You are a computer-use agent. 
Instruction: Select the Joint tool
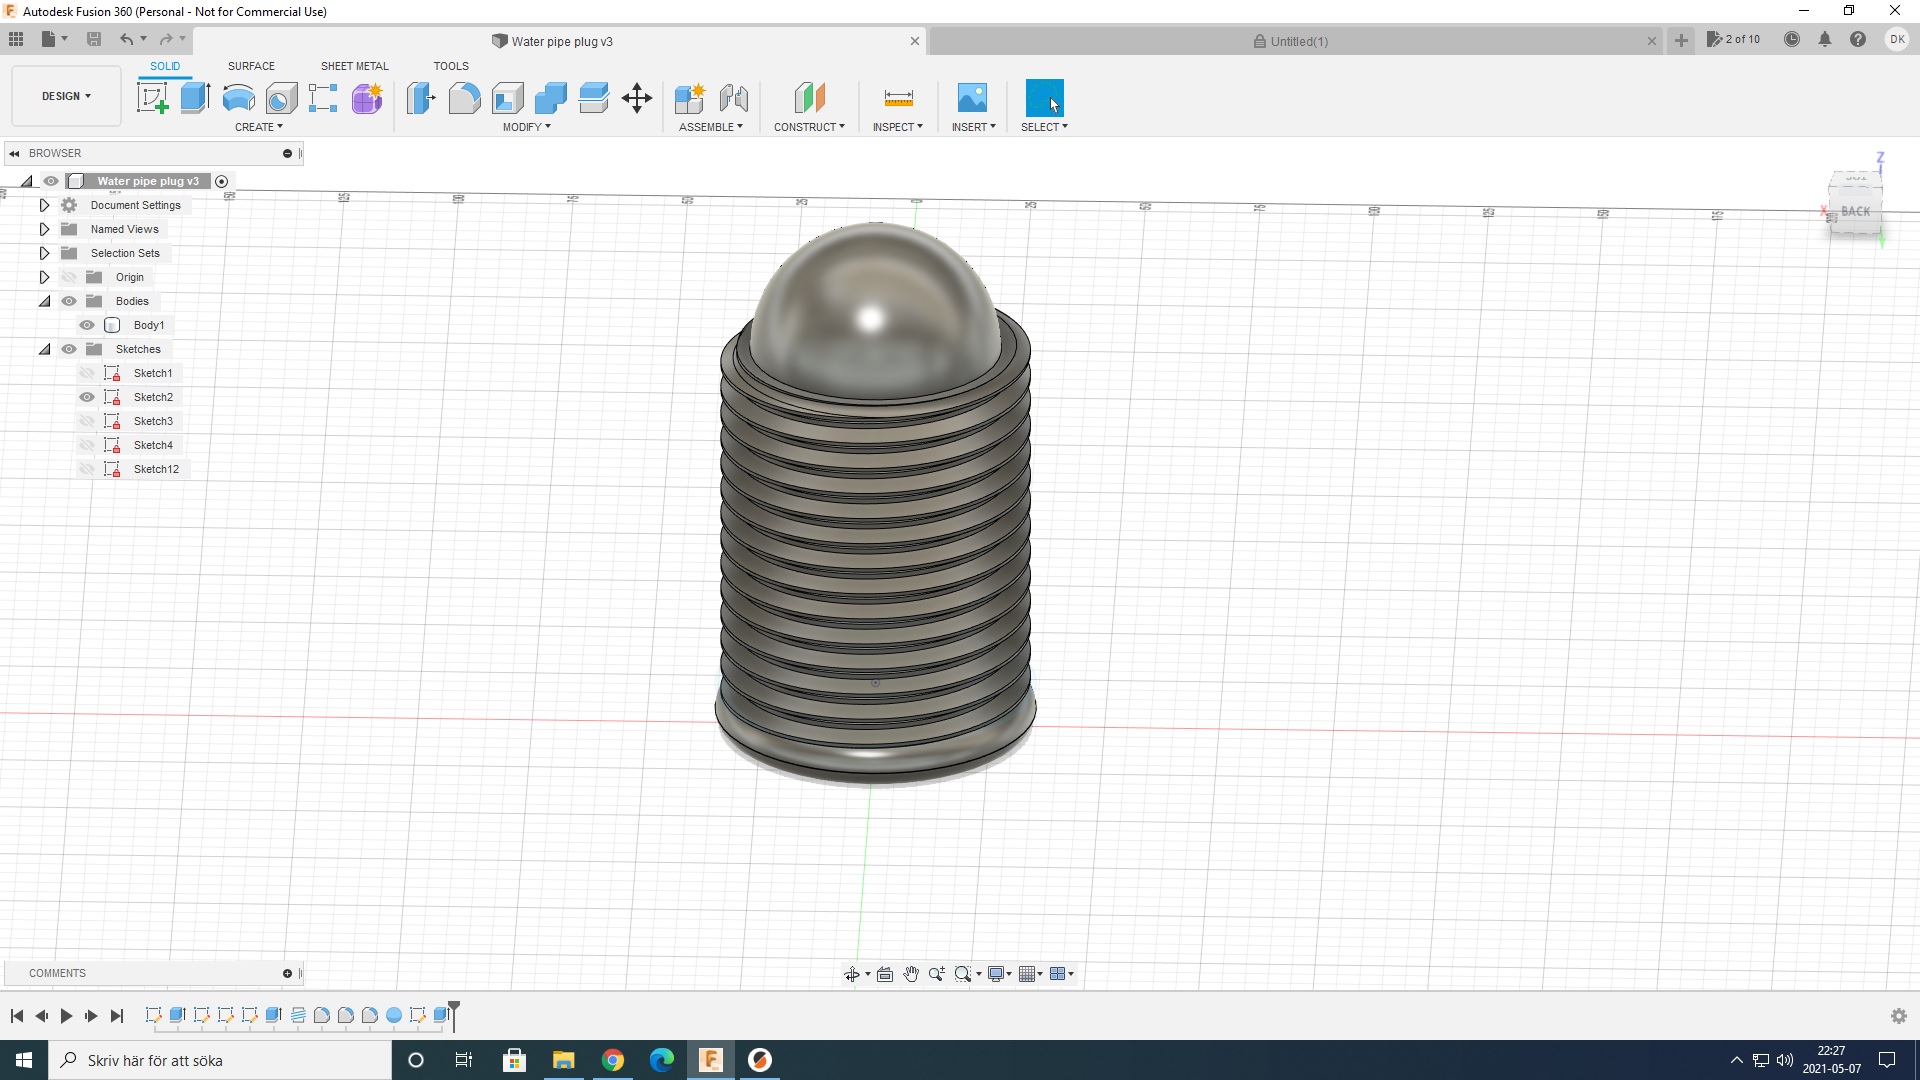tap(734, 98)
